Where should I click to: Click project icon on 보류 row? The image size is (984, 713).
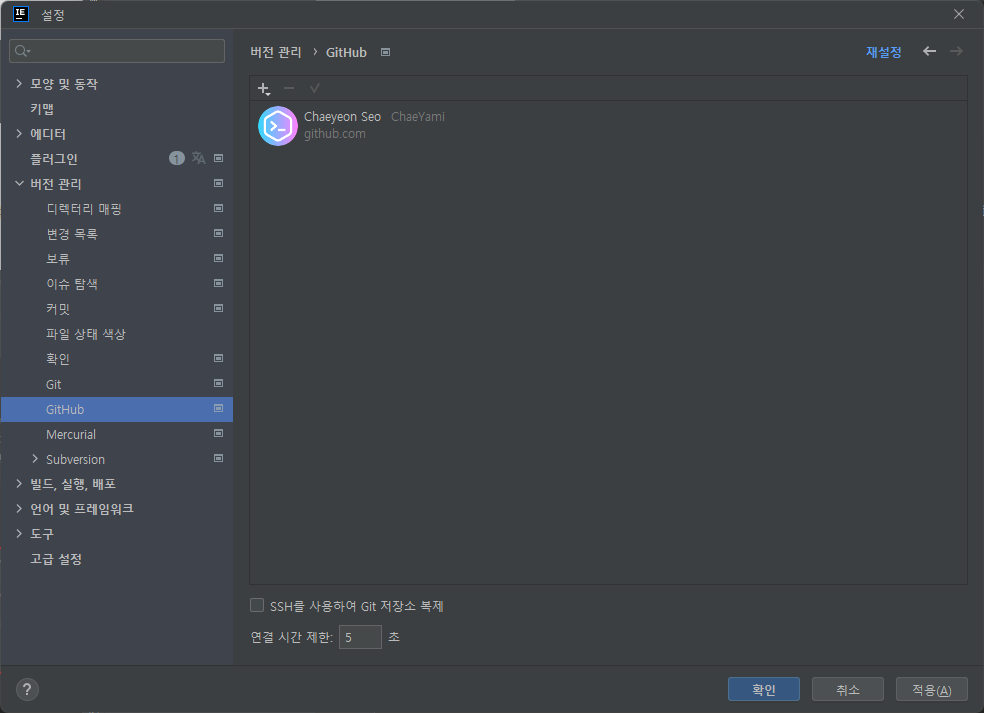tap(218, 258)
